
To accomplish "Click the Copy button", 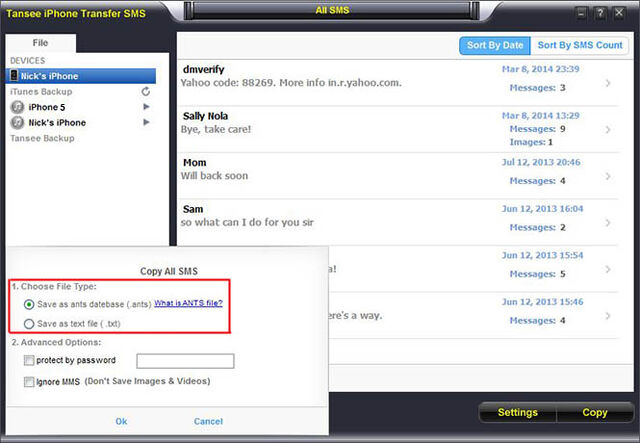I will (x=595, y=412).
